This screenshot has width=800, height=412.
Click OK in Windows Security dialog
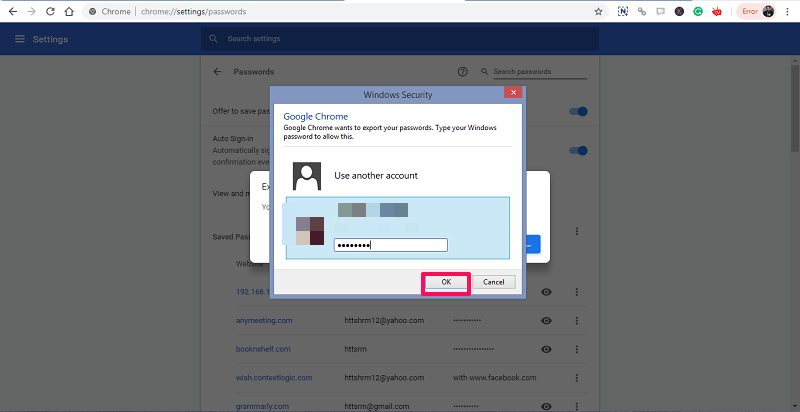point(446,282)
